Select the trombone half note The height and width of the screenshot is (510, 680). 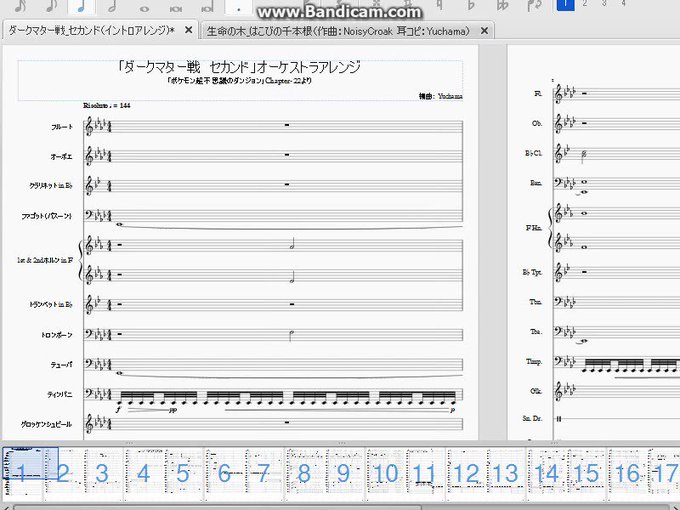[291, 336]
